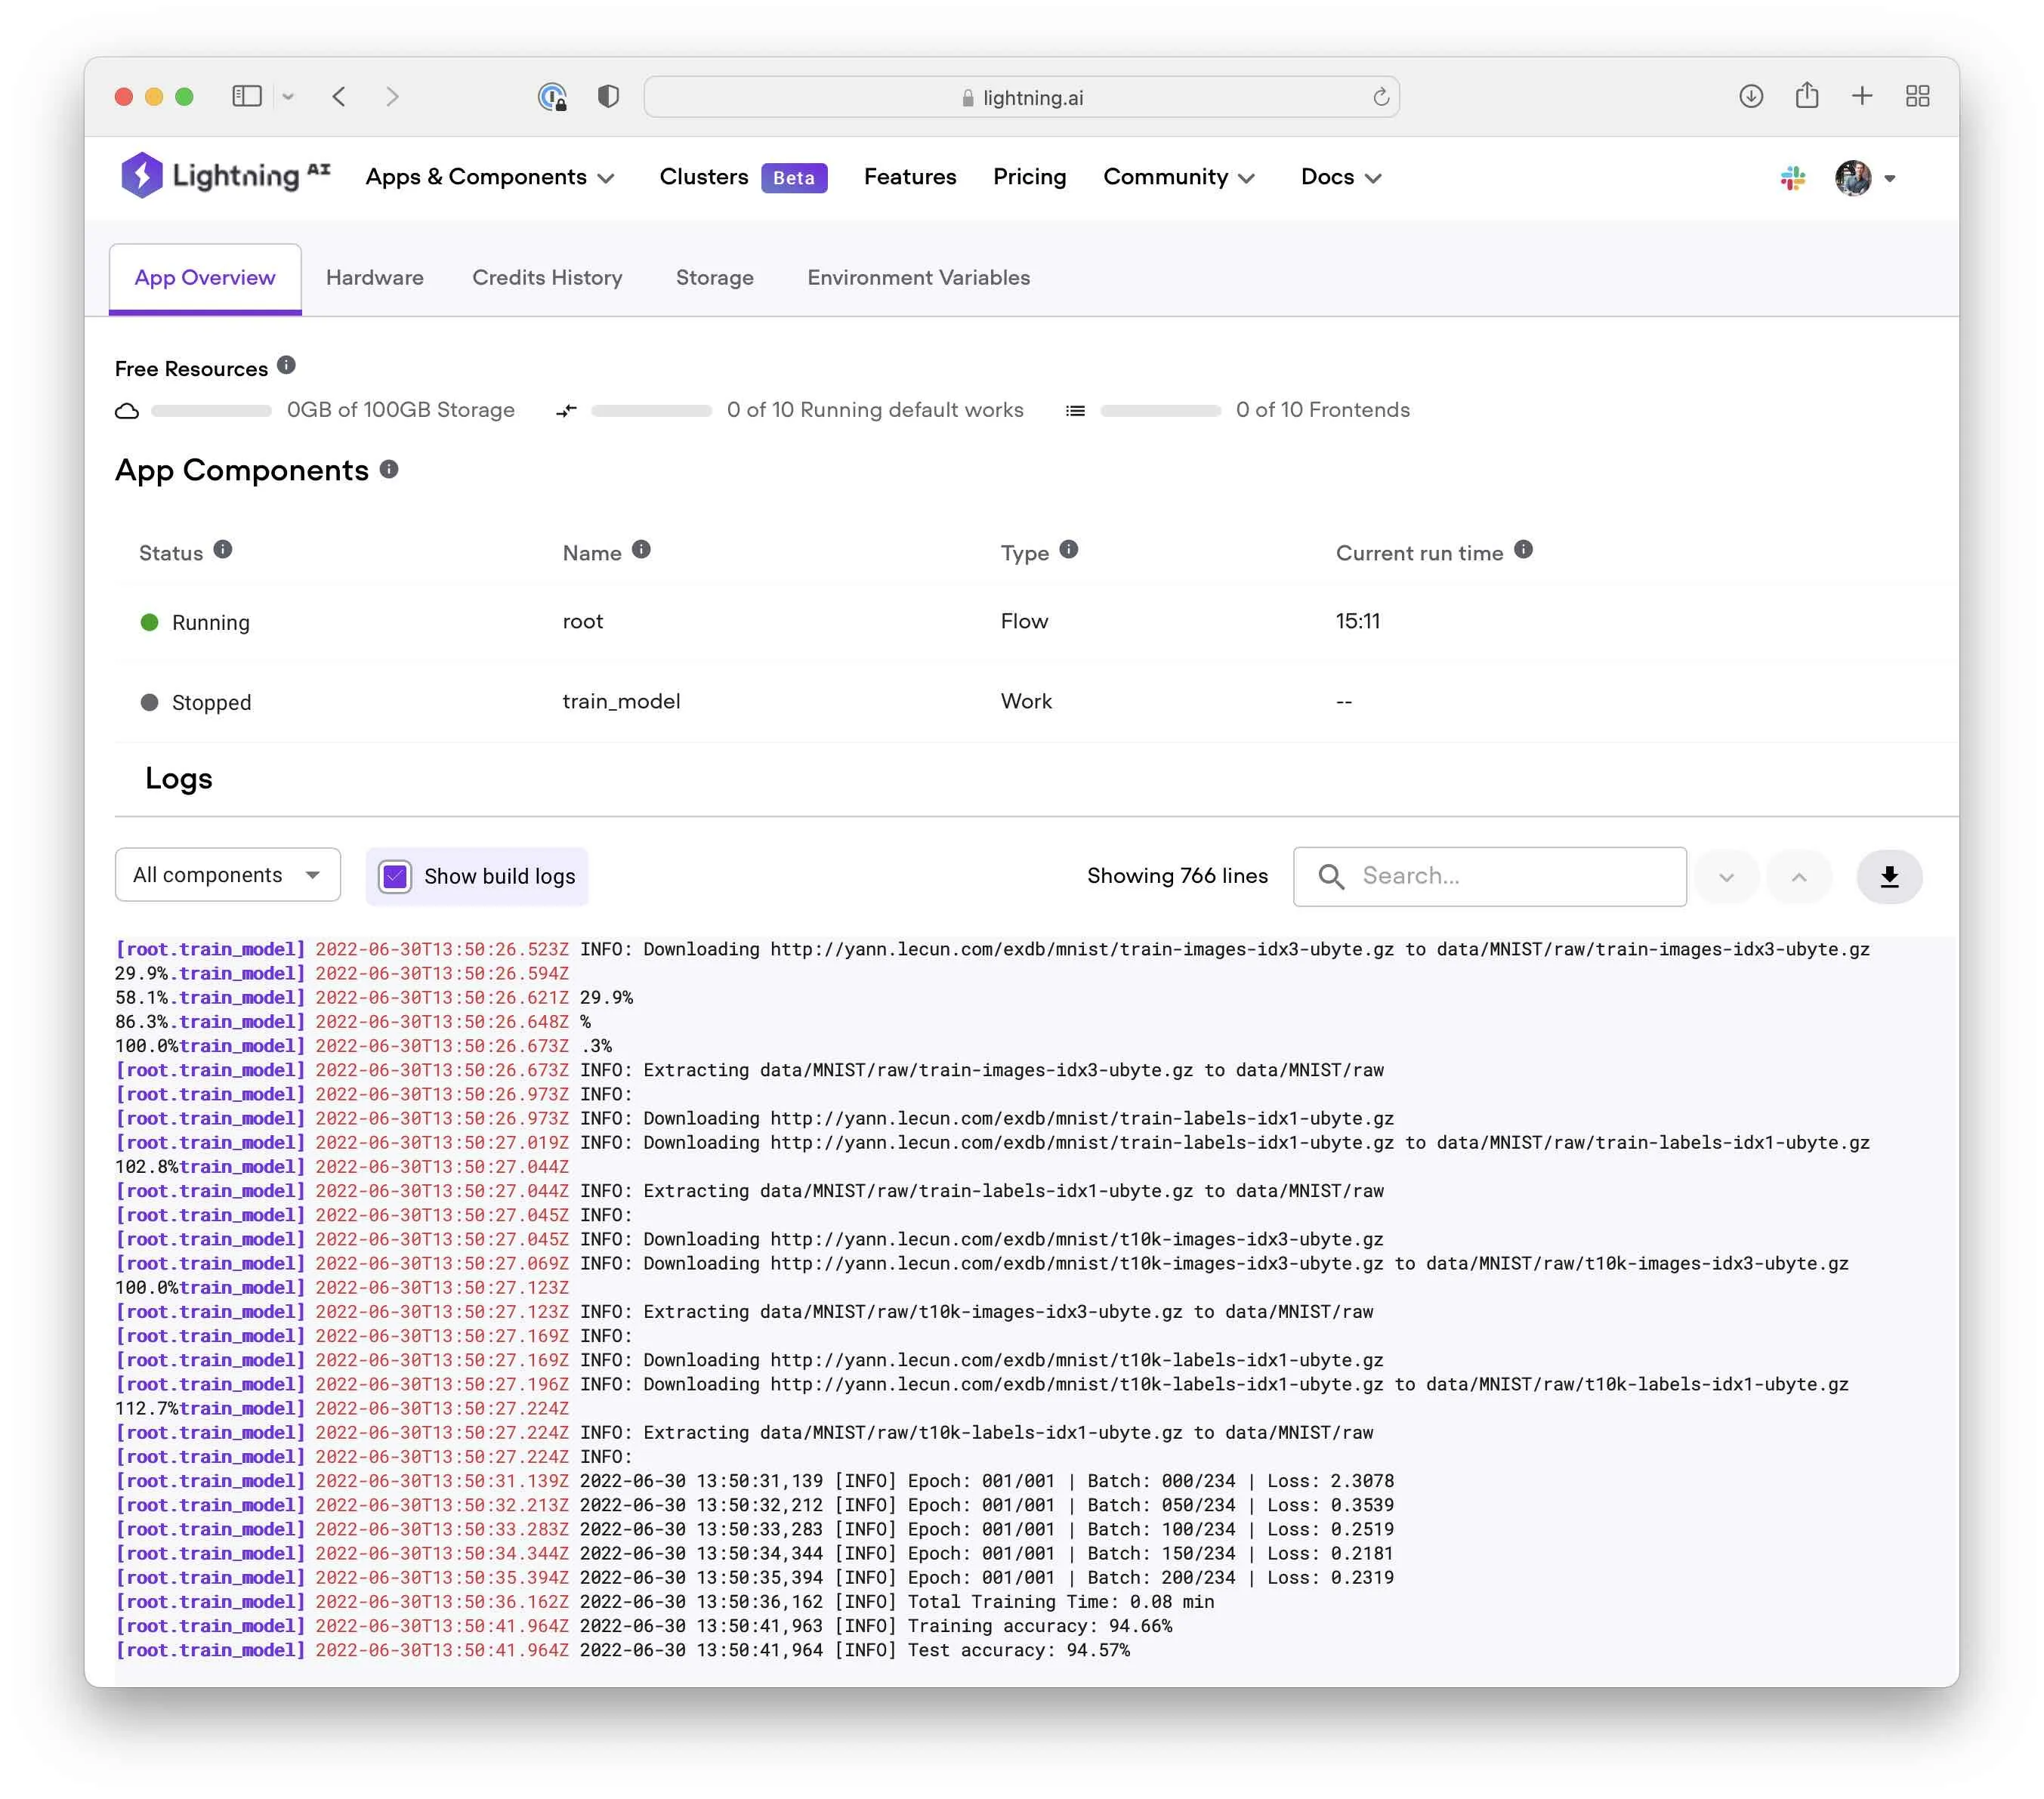The width and height of the screenshot is (2044, 1799).
Task: Download logs with the download icon button
Action: pyautogui.click(x=1888, y=877)
